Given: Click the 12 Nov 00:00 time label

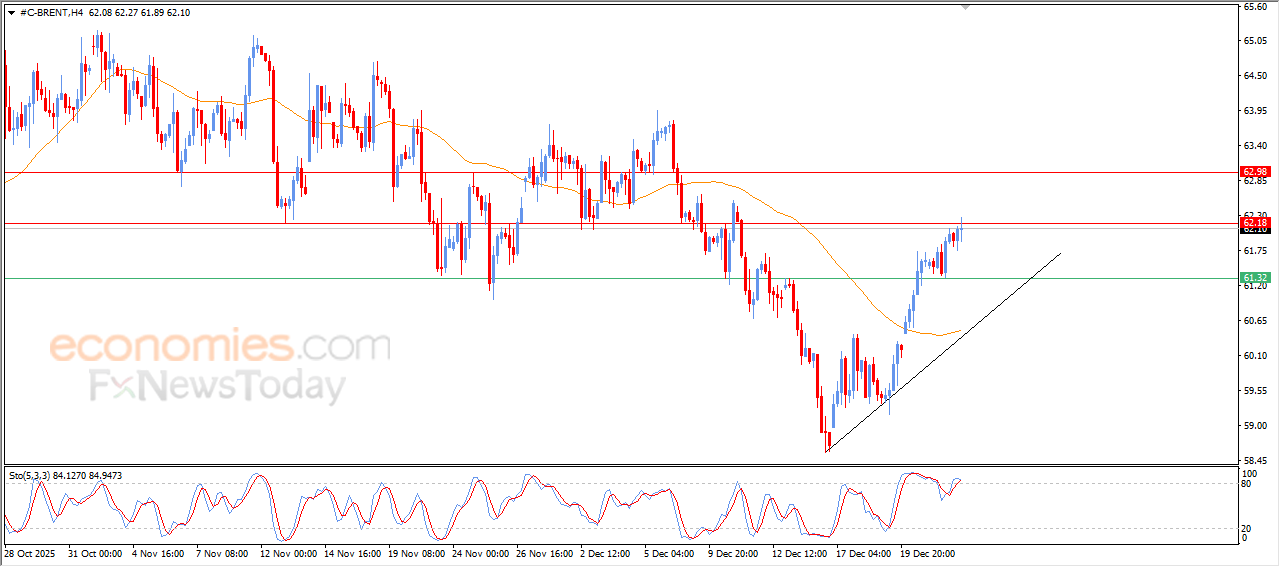Looking at the screenshot, I should pyautogui.click(x=287, y=552).
